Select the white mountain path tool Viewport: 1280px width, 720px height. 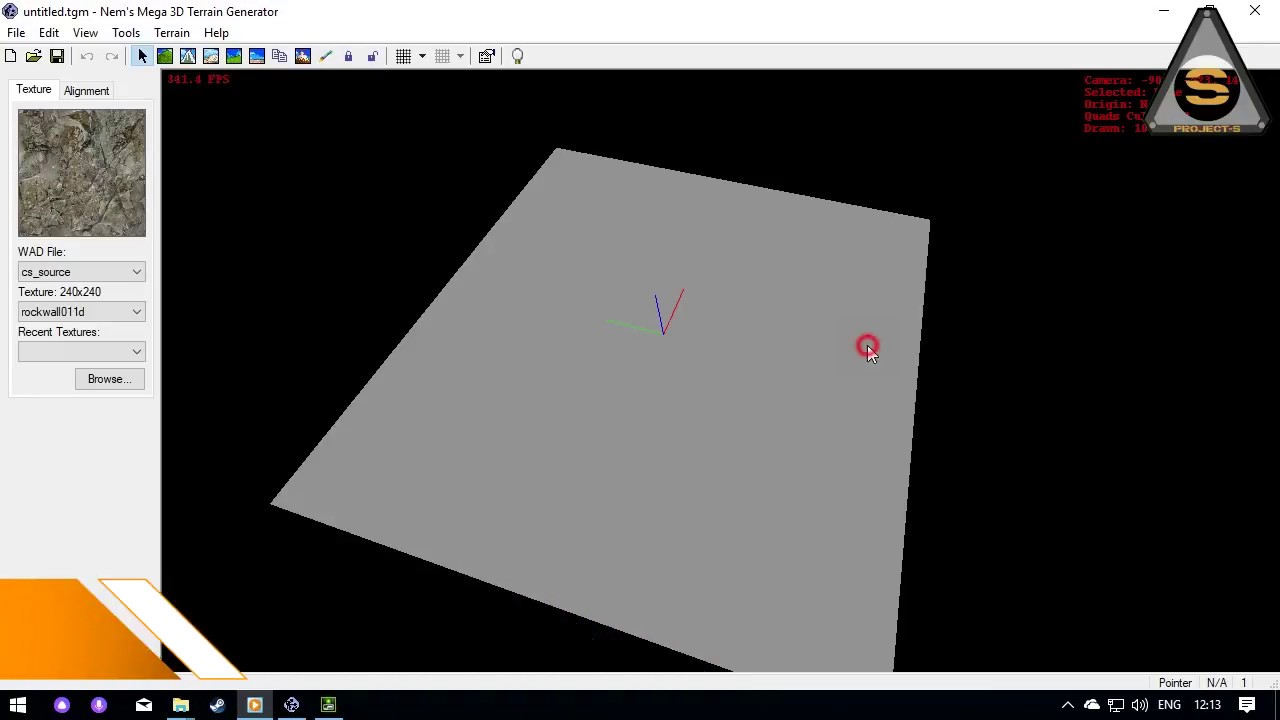pyautogui.click(x=188, y=56)
